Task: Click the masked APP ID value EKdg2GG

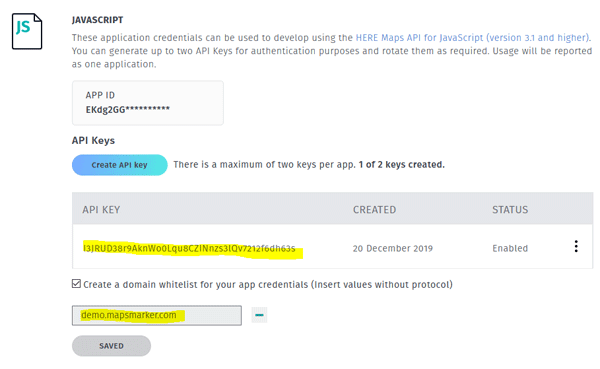Action: [127, 110]
